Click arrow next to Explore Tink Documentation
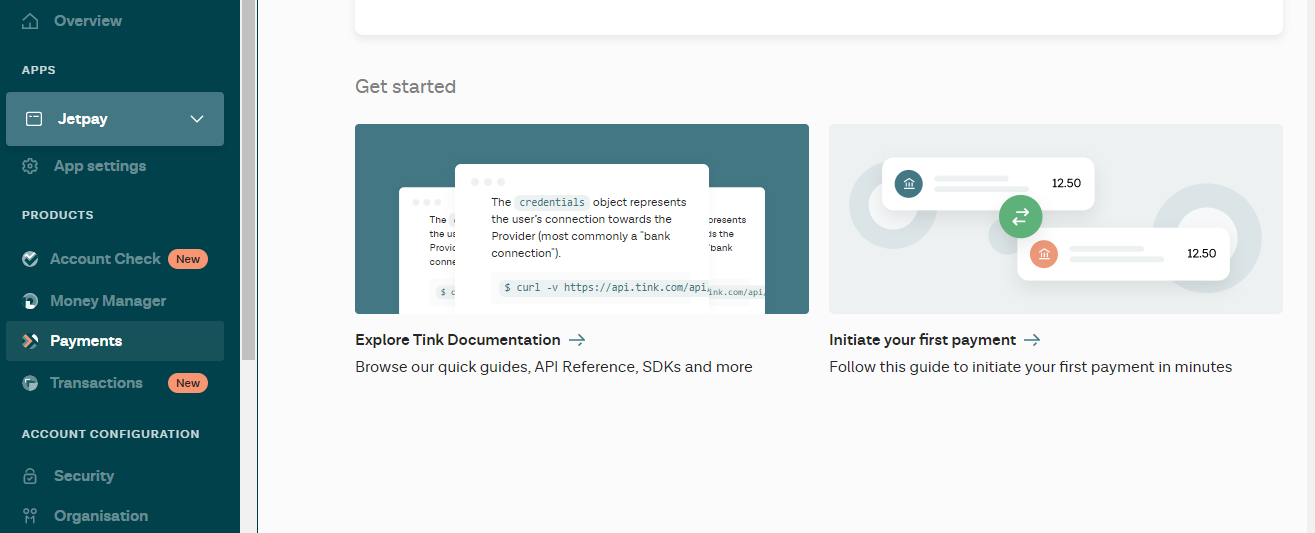The height and width of the screenshot is (533, 1315). [x=577, y=340]
